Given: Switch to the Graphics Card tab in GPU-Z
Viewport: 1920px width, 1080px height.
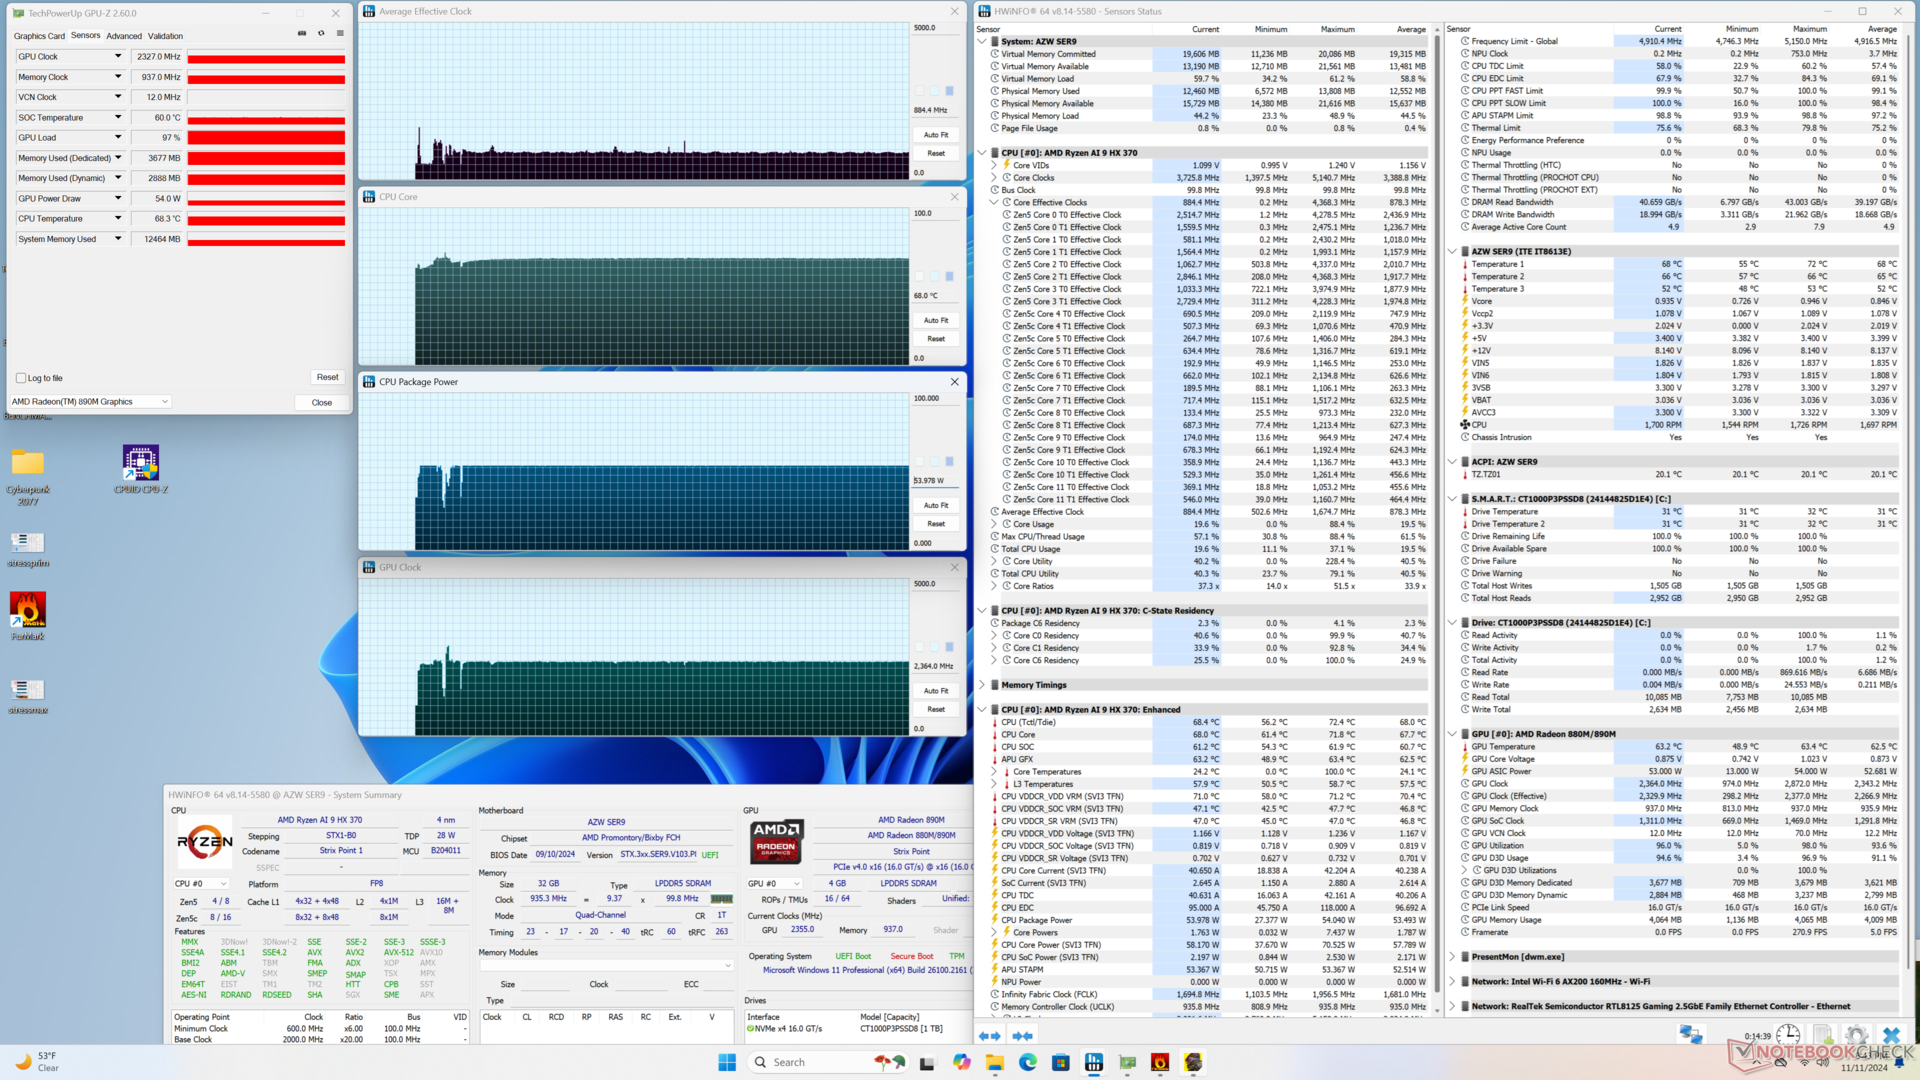Looking at the screenshot, I should (39, 36).
